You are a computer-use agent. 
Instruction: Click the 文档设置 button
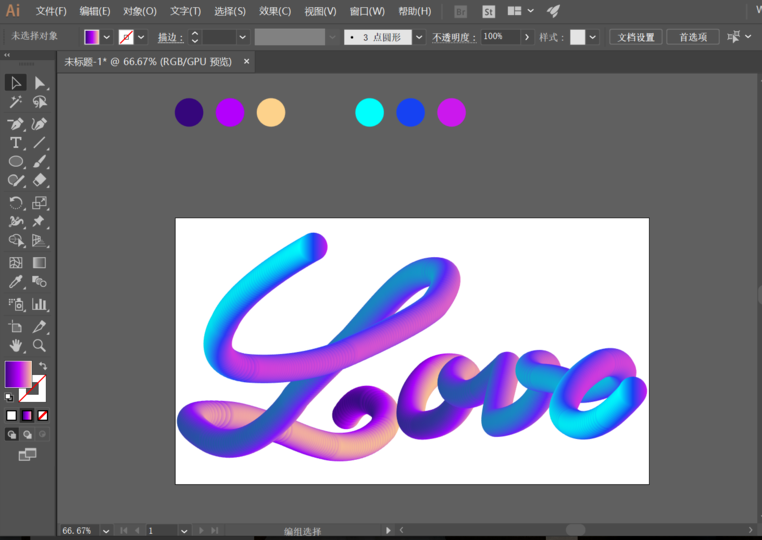[x=635, y=37]
